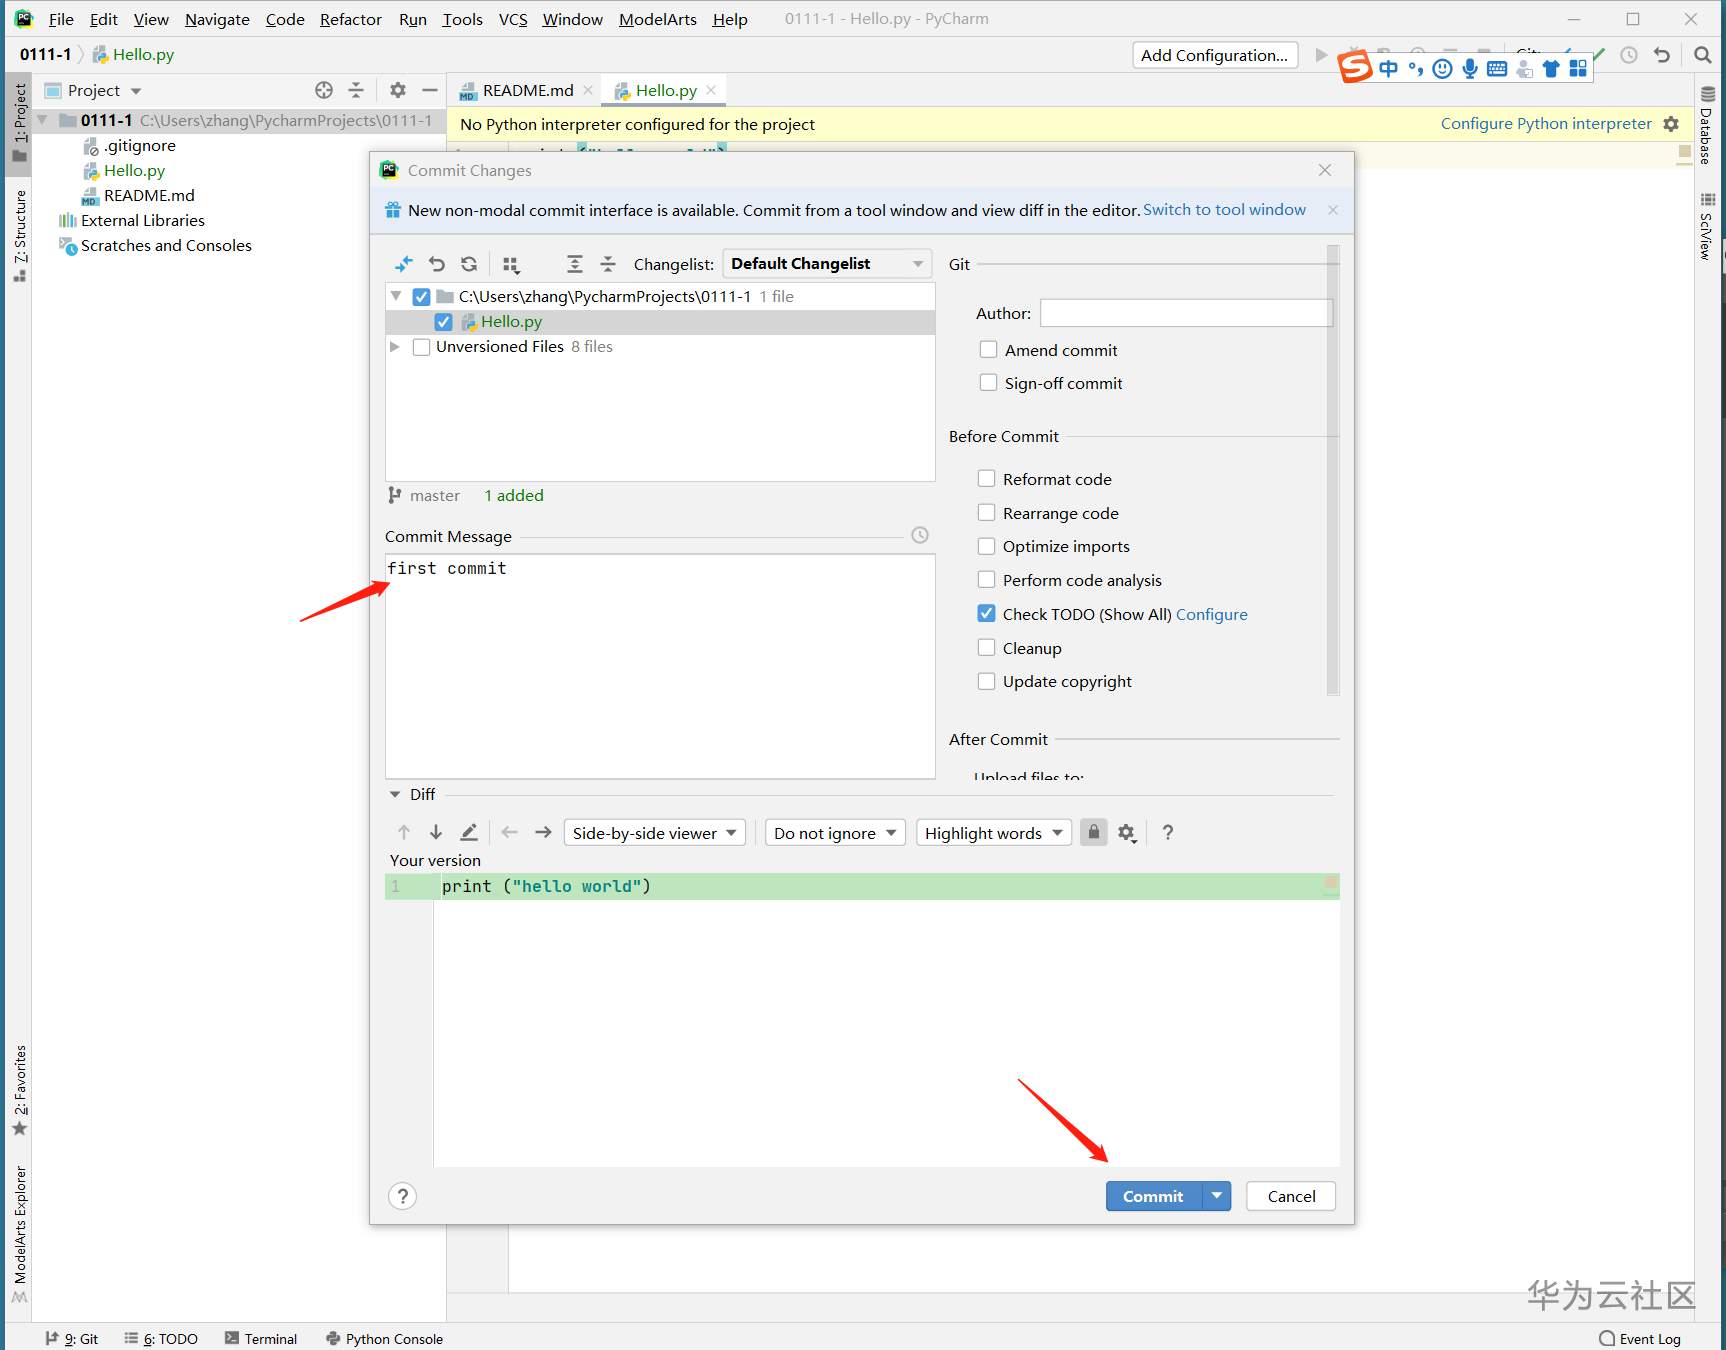Open Search Everywhere magnifier icon
1726x1350 pixels.
coord(1703,55)
